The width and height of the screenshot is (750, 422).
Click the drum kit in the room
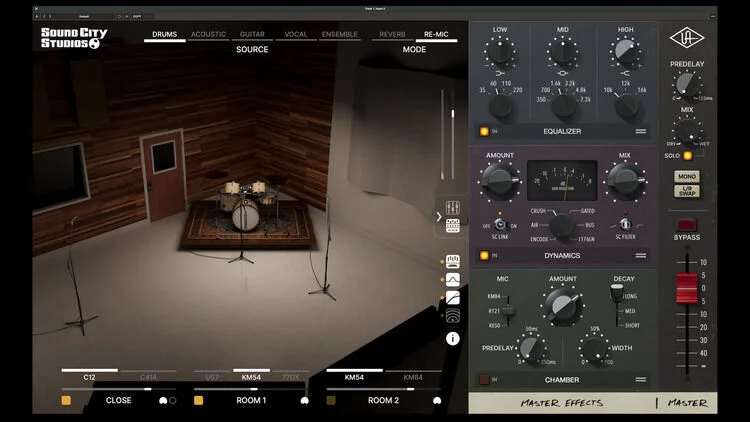tap(246, 204)
